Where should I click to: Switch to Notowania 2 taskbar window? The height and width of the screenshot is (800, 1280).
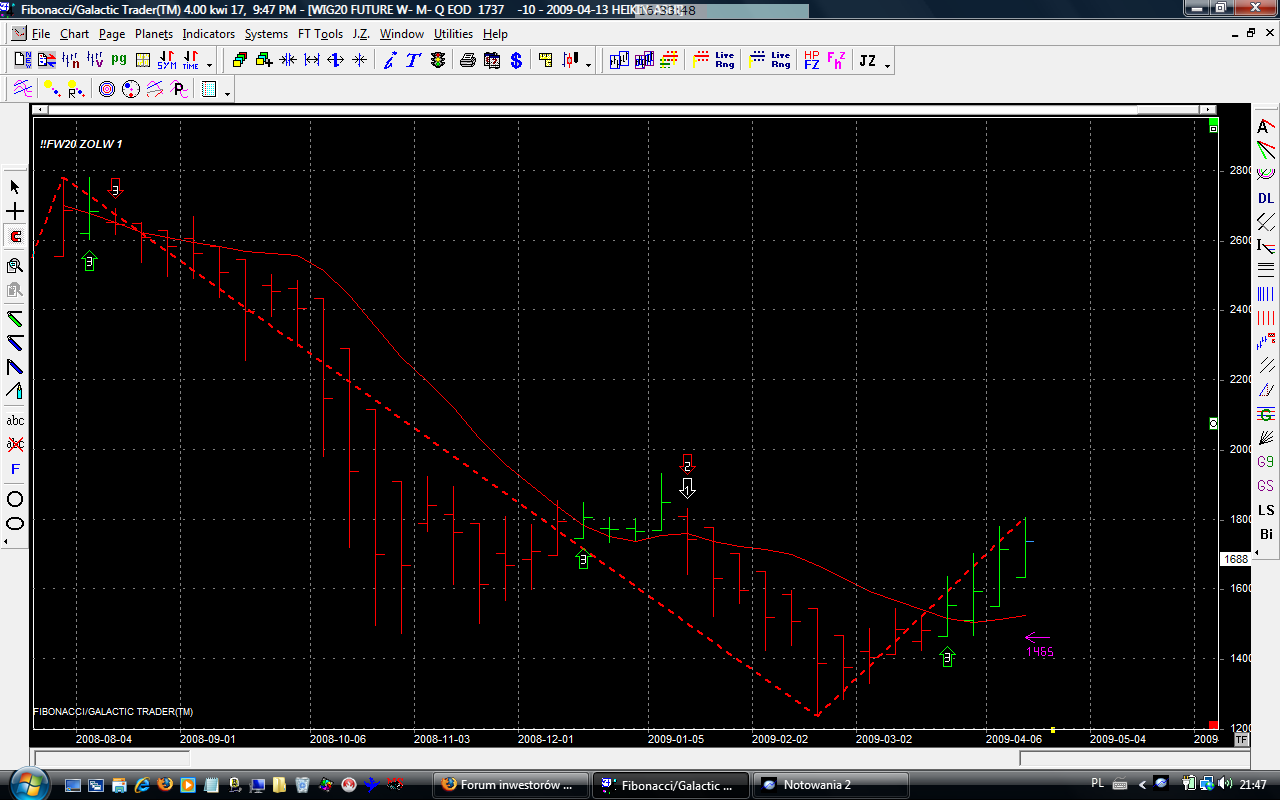tap(830, 785)
